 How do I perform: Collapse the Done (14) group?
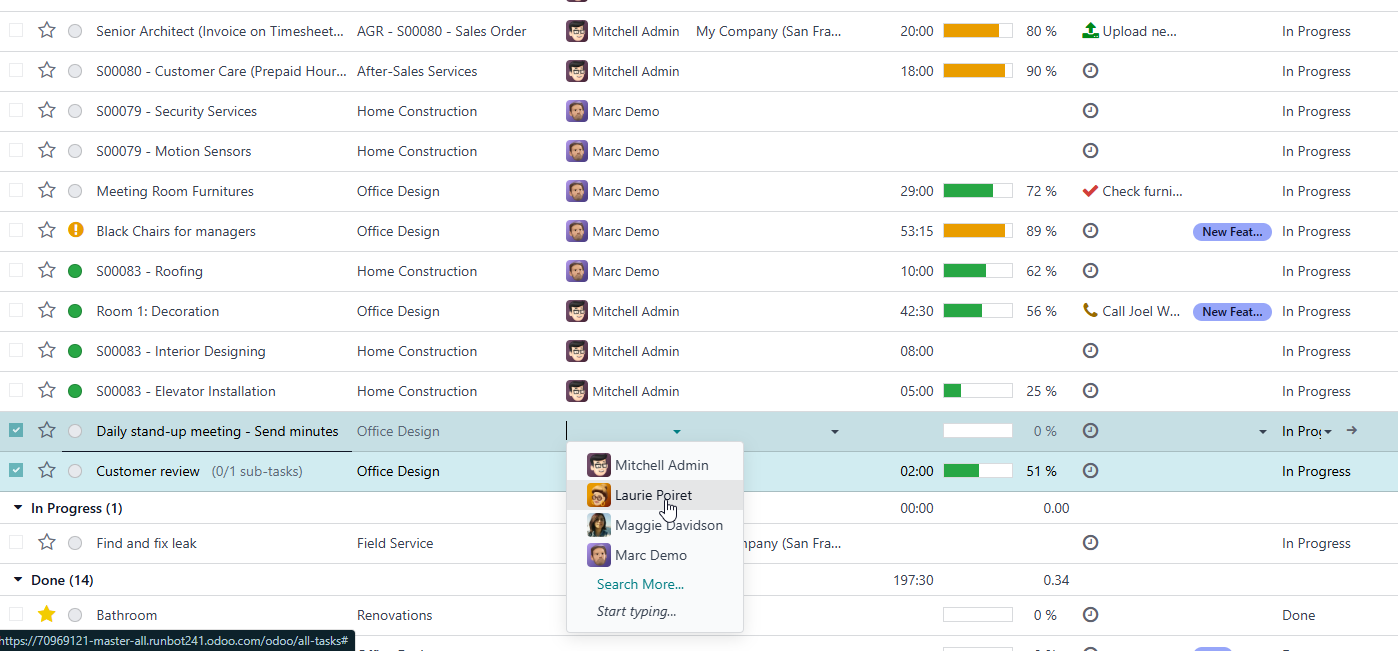click(x=18, y=580)
